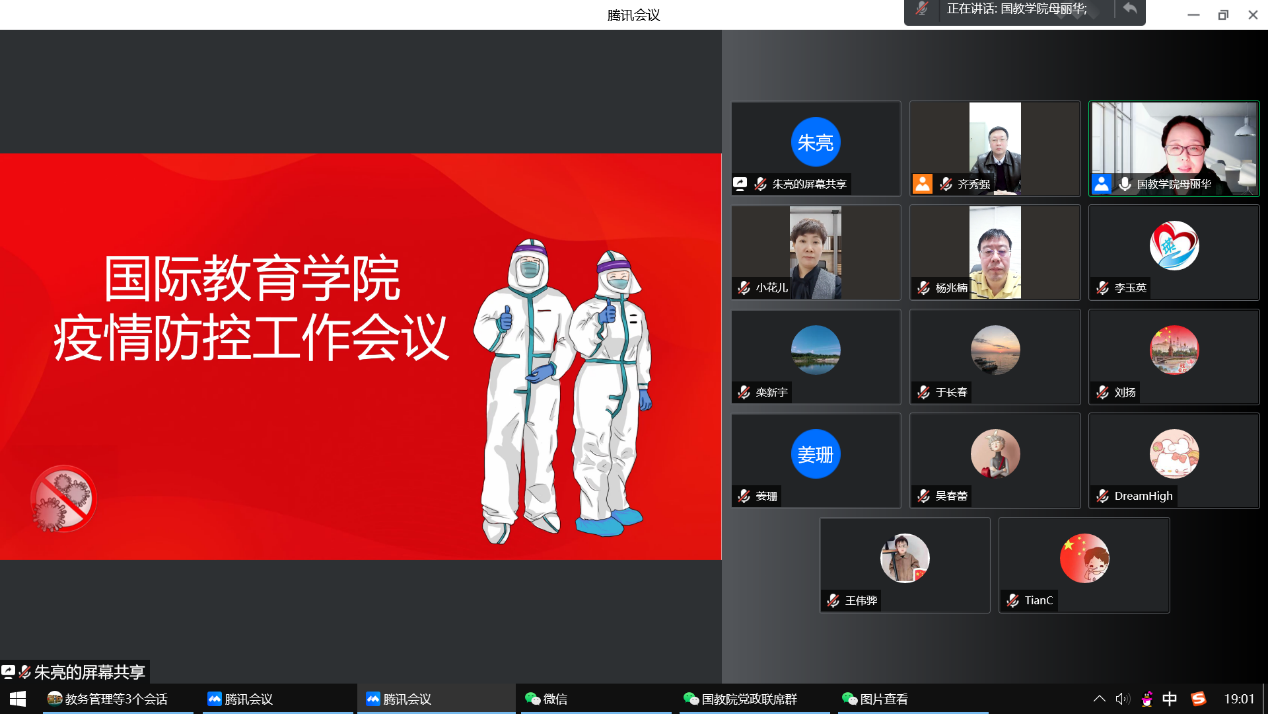Click the screen share icon on 朱亮's tile
The image size is (1268, 714).
pyautogui.click(x=740, y=184)
